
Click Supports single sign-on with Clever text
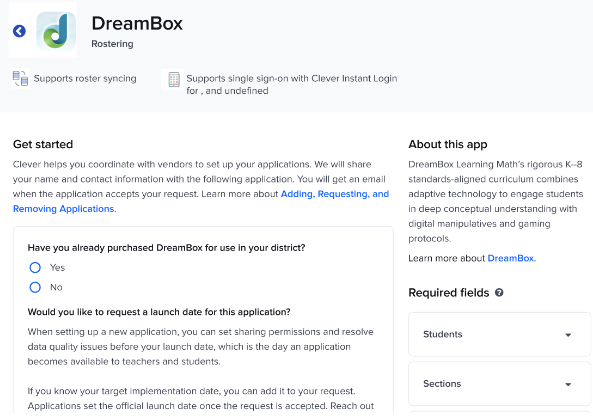(292, 84)
